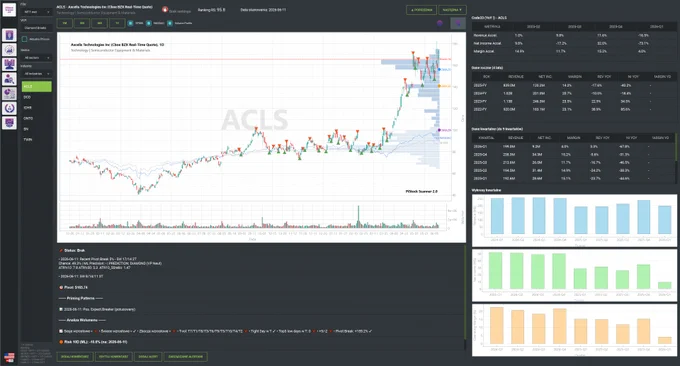Screen dimensions: 680x366
Task: Click the Pivot $165.74 line
Action: (x=74, y=287)
